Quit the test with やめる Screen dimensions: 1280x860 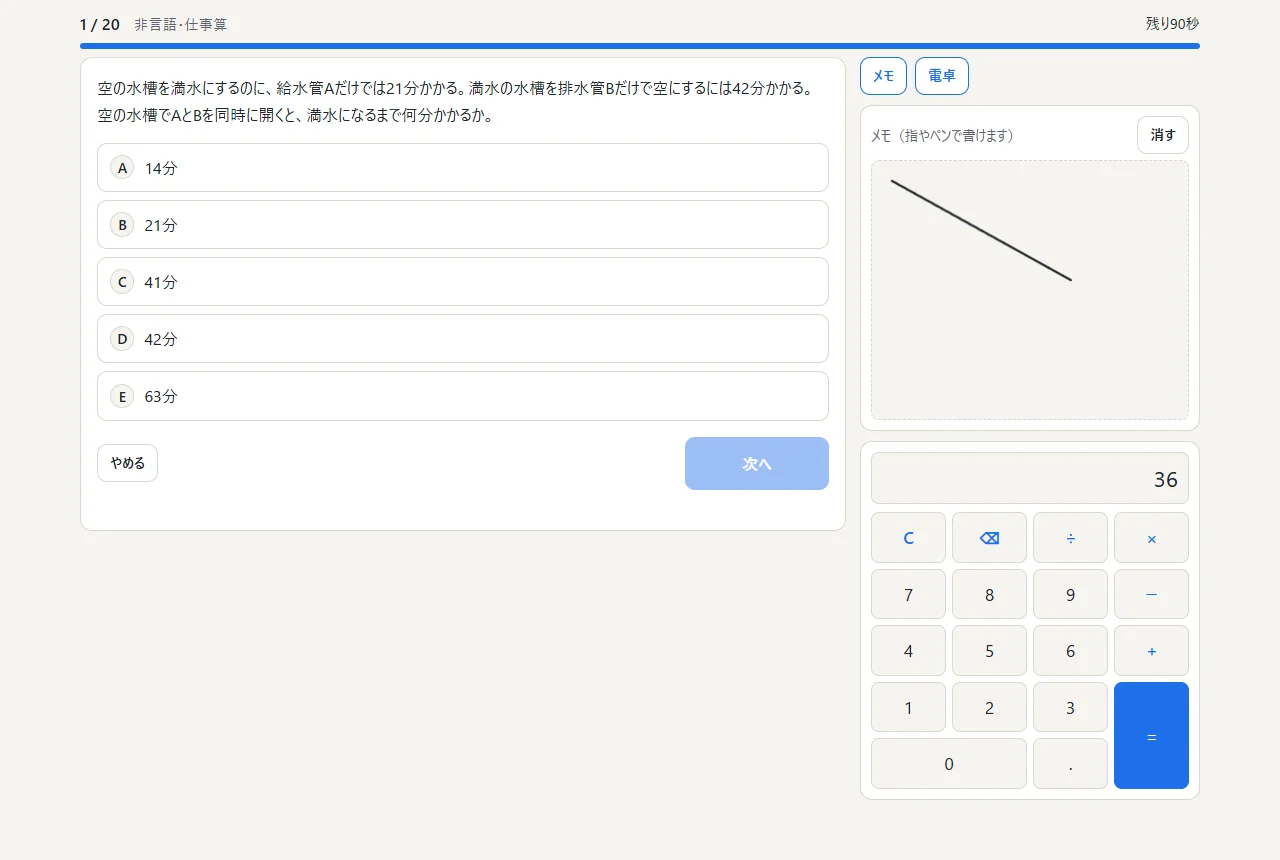point(127,463)
